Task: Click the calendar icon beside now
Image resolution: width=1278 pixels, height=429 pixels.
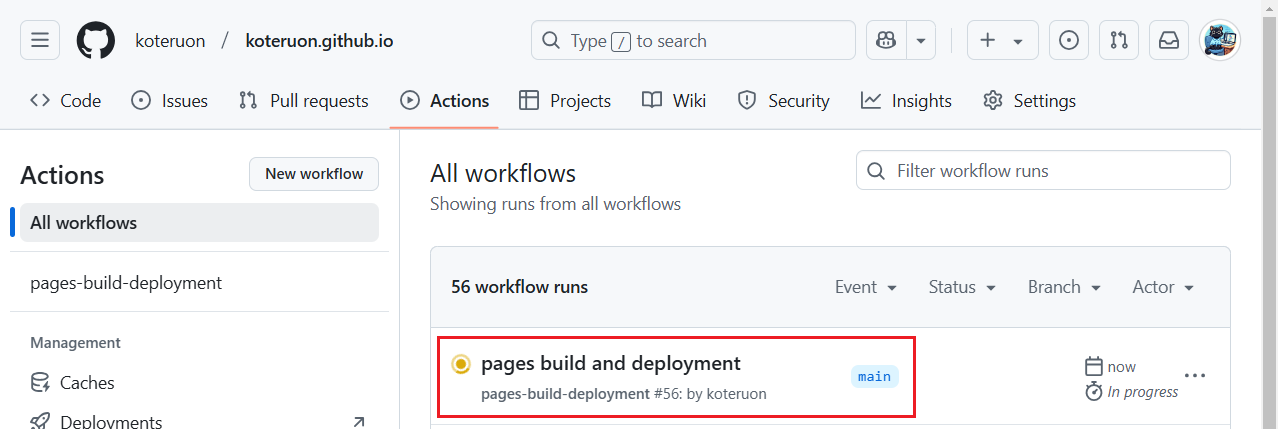Action: pyautogui.click(x=1094, y=366)
